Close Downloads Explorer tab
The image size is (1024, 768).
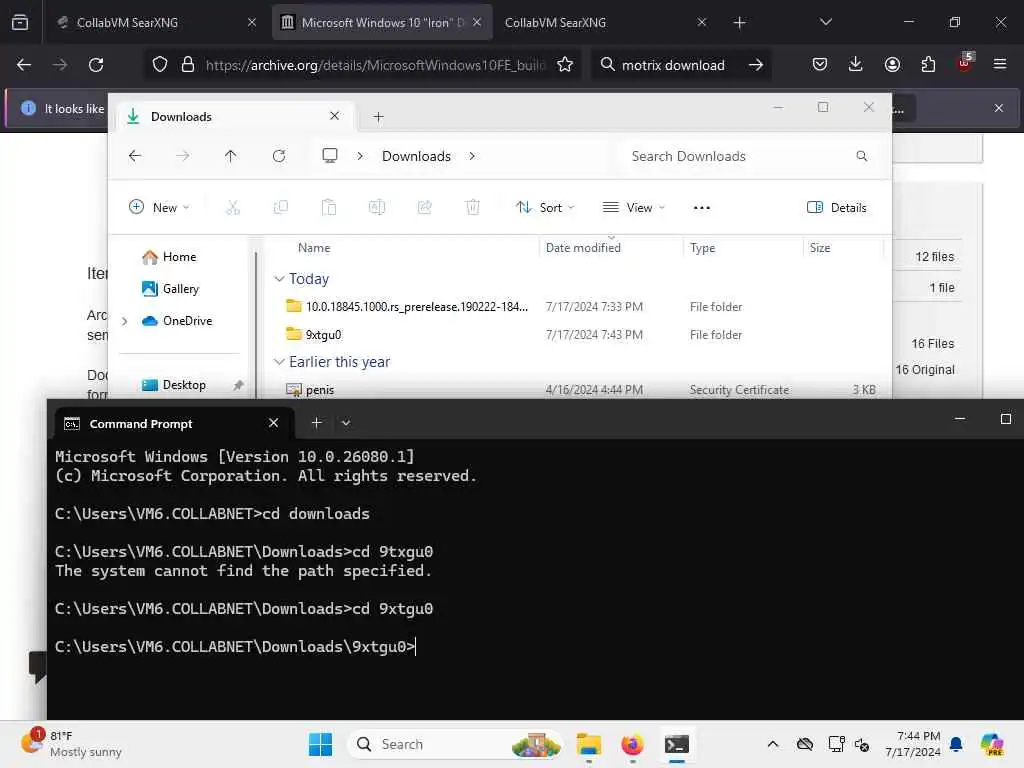pyautogui.click(x=334, y=116)
